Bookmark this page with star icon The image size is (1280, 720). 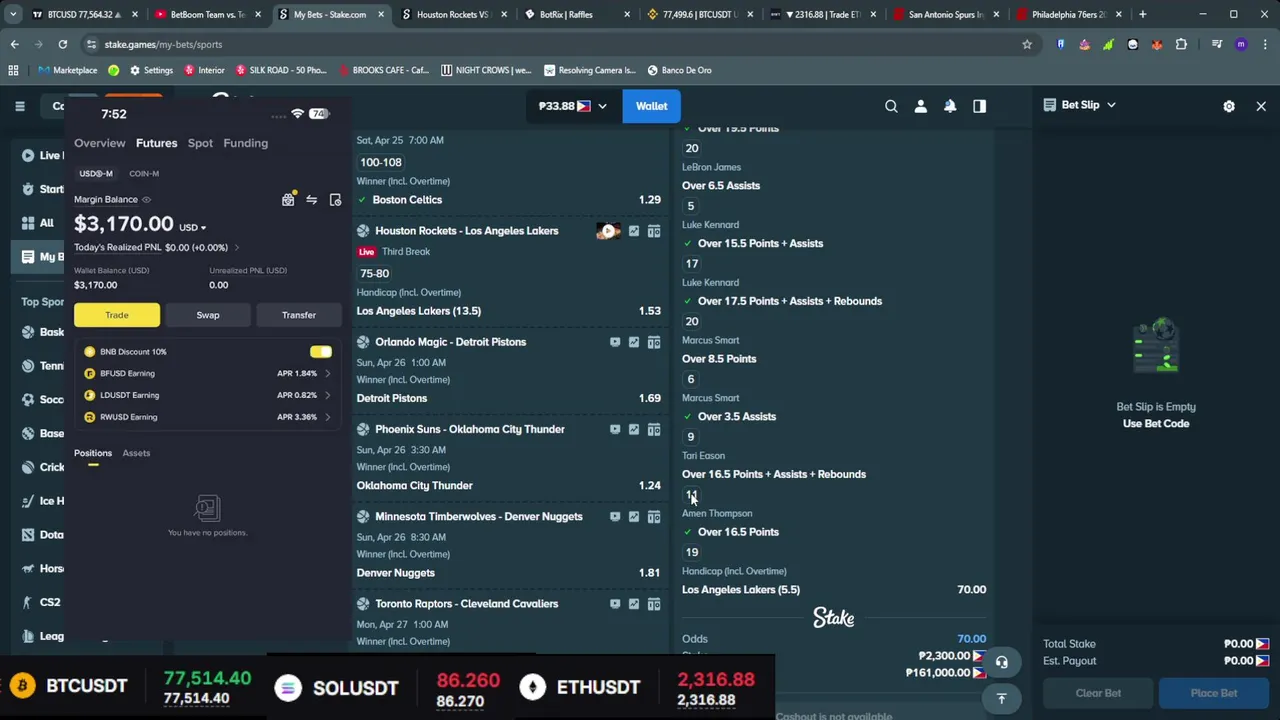point(1026,44)
